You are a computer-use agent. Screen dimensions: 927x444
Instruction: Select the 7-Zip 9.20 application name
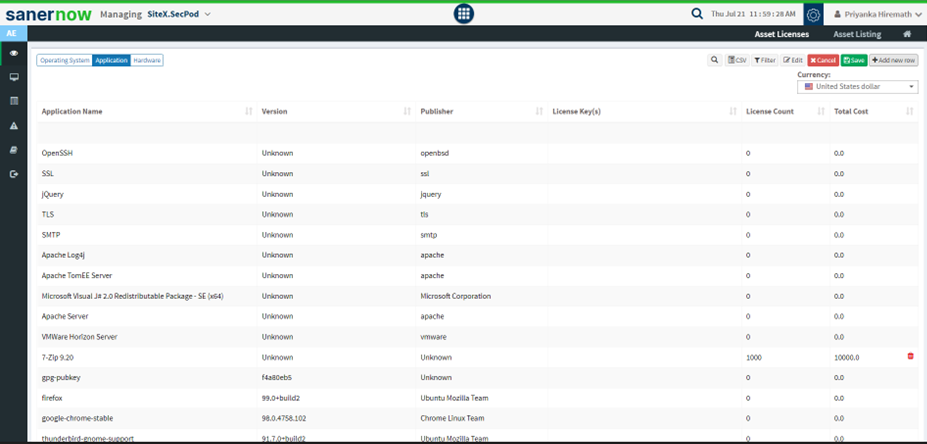coord(57,357)
